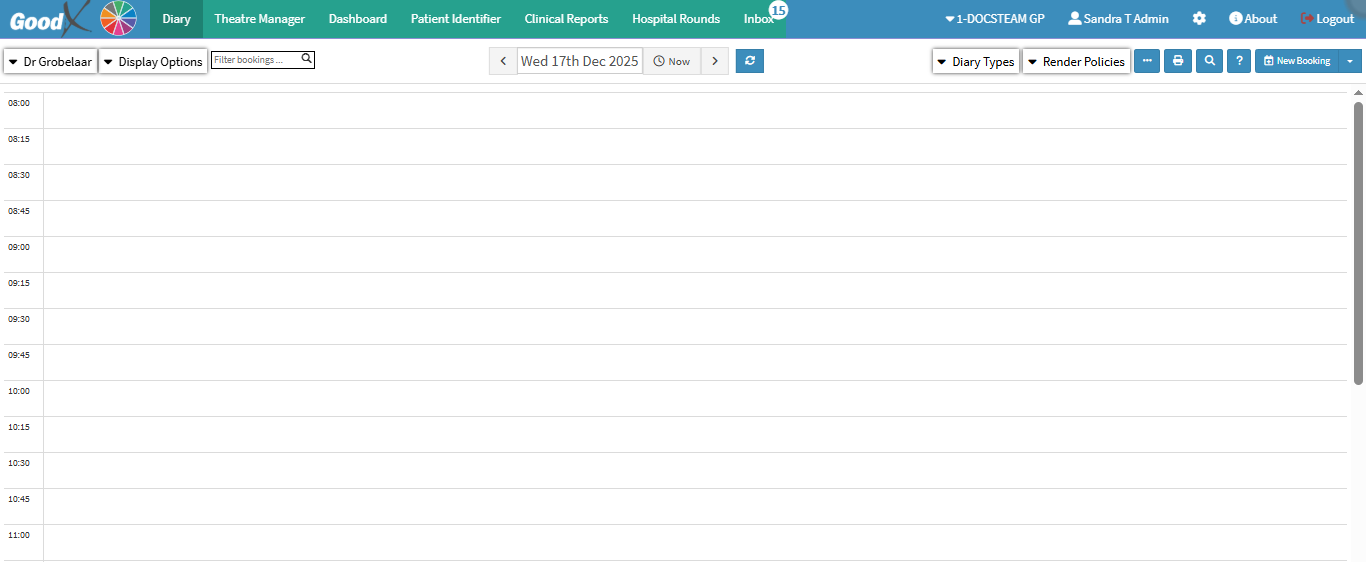This screenshot has width=1366, height=562.
Task: Click the Filter bookings input field
Action: (256, 60)
